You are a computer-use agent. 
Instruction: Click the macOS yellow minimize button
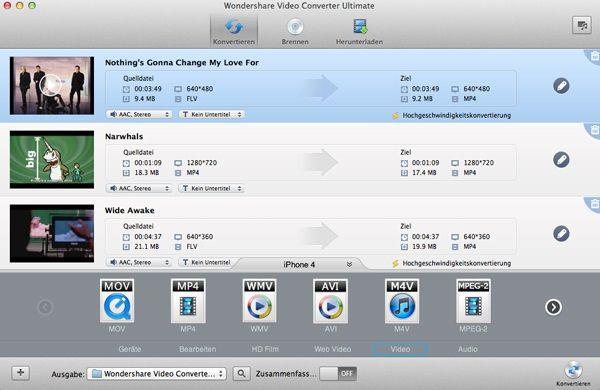coord(20,5)
